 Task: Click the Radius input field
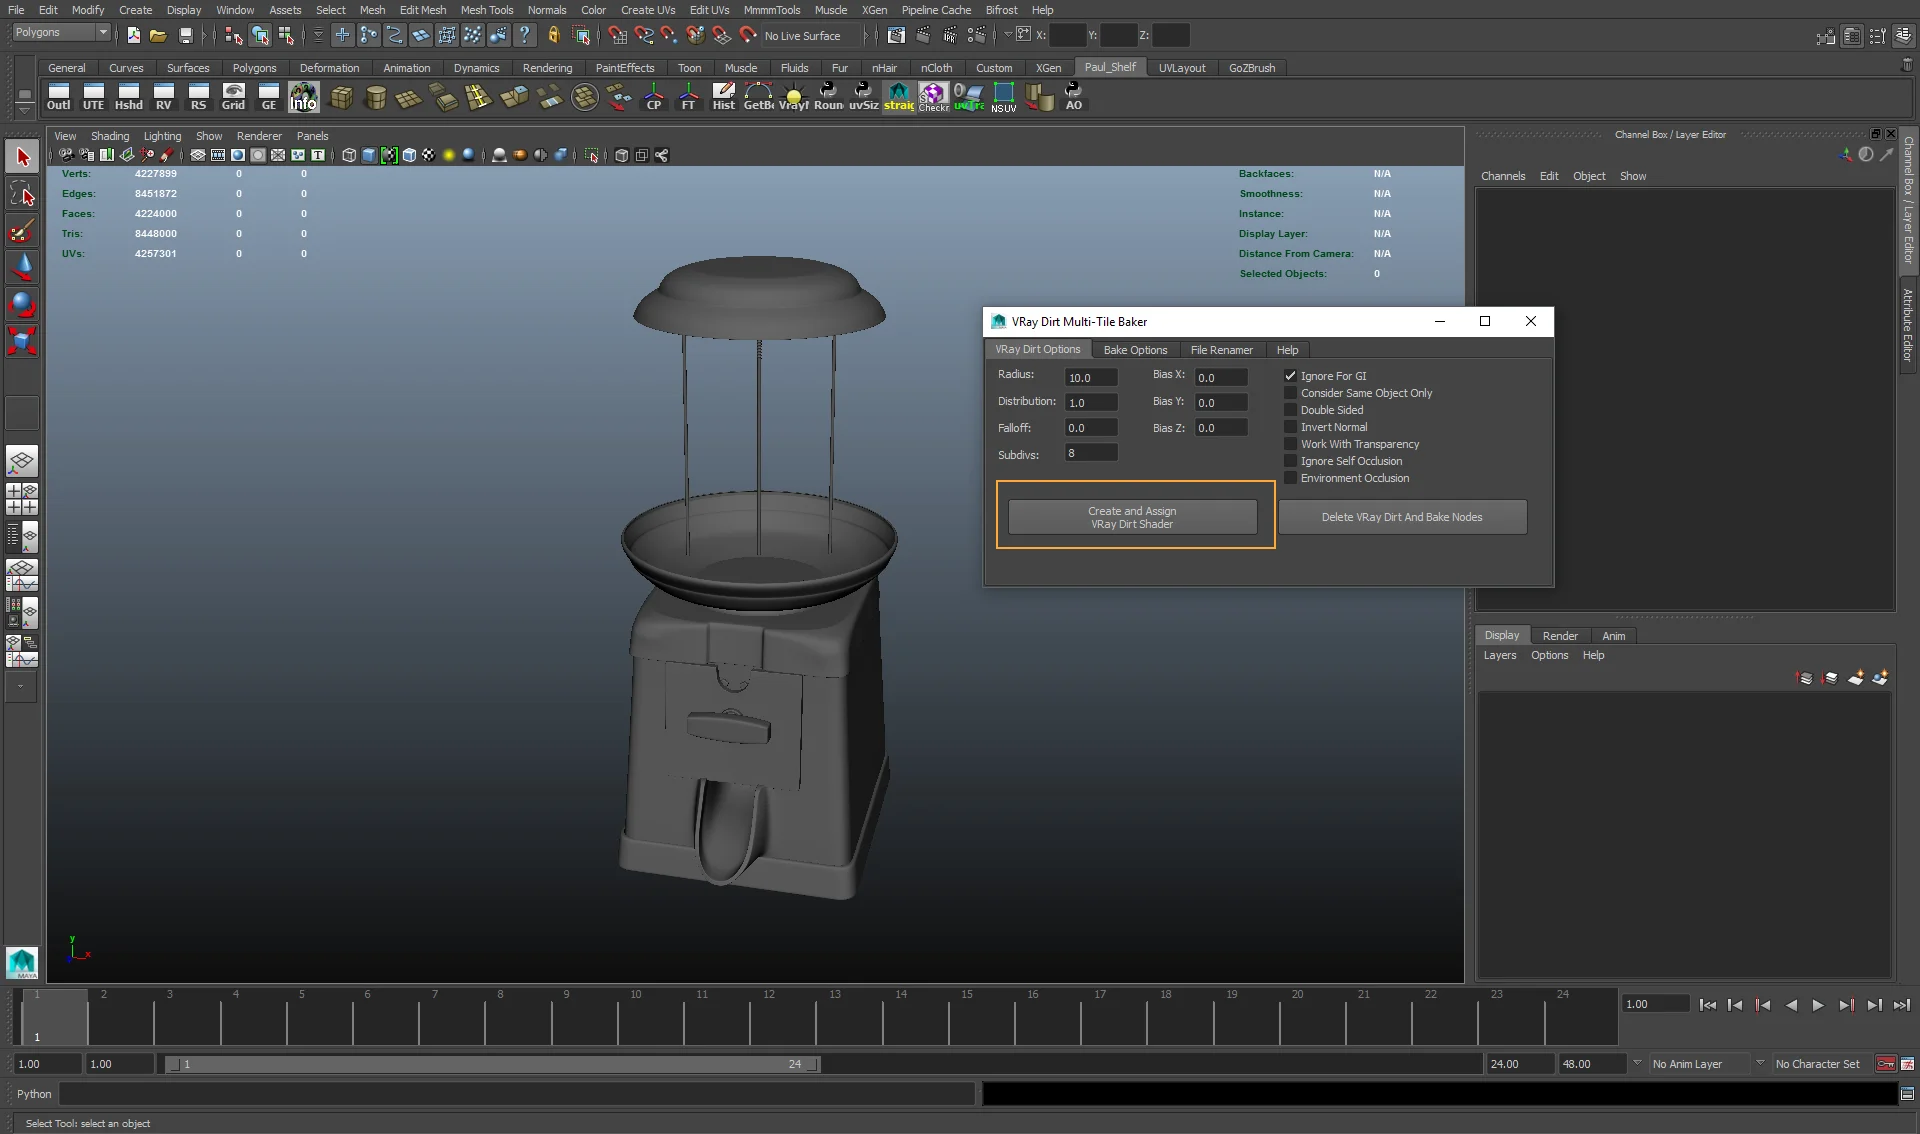coord(1090,377)
